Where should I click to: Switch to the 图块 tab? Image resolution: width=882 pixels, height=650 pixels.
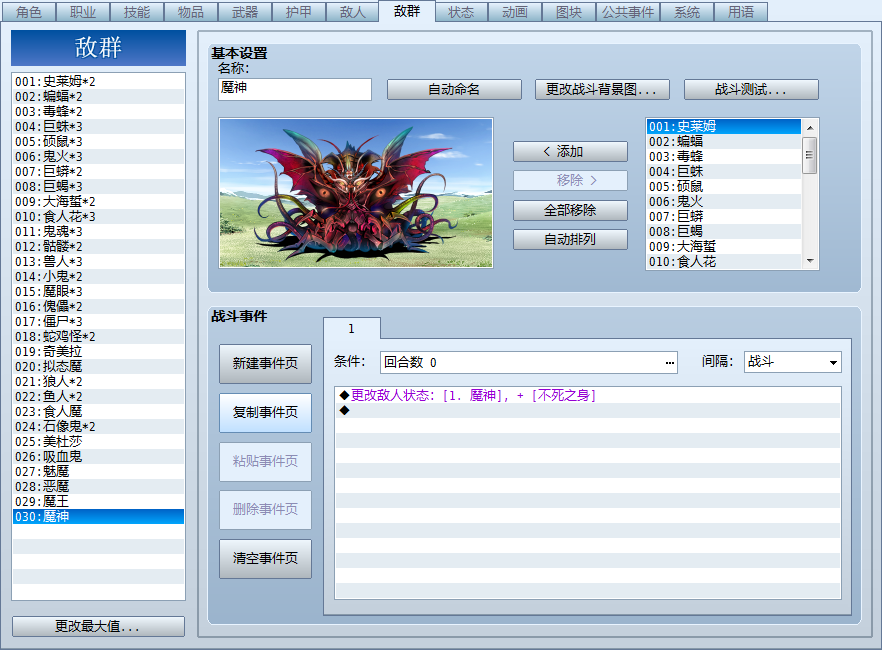569,12
